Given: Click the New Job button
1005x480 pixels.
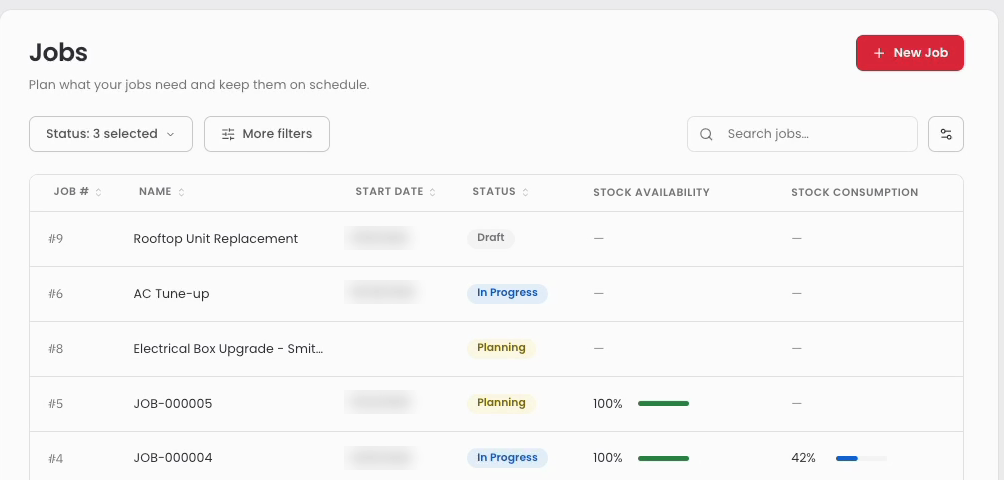Looking at the screenshot, I should pos(909,53).
